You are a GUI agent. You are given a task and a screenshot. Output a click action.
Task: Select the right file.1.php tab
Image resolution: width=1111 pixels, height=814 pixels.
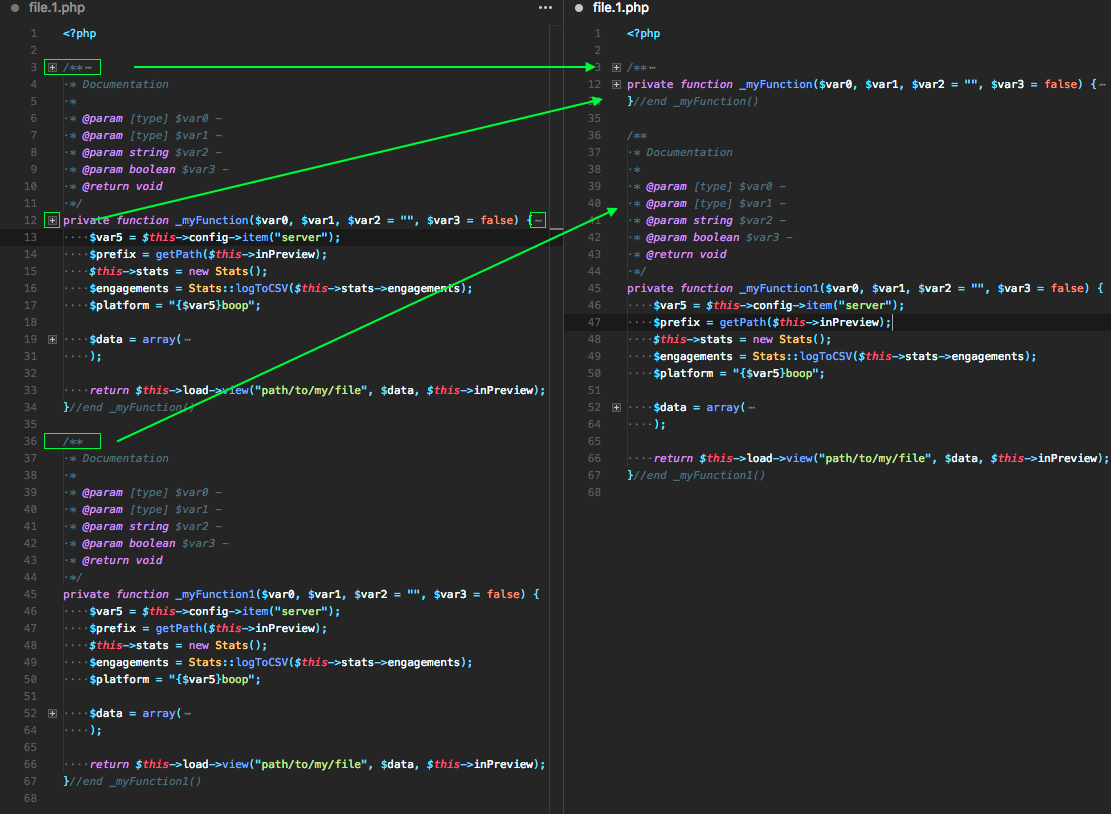[621, 8]
